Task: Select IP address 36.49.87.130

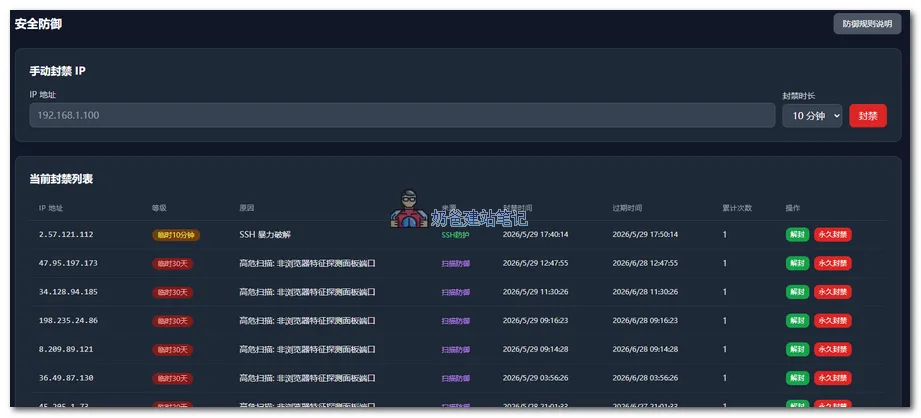Action: tap(66, 378)
